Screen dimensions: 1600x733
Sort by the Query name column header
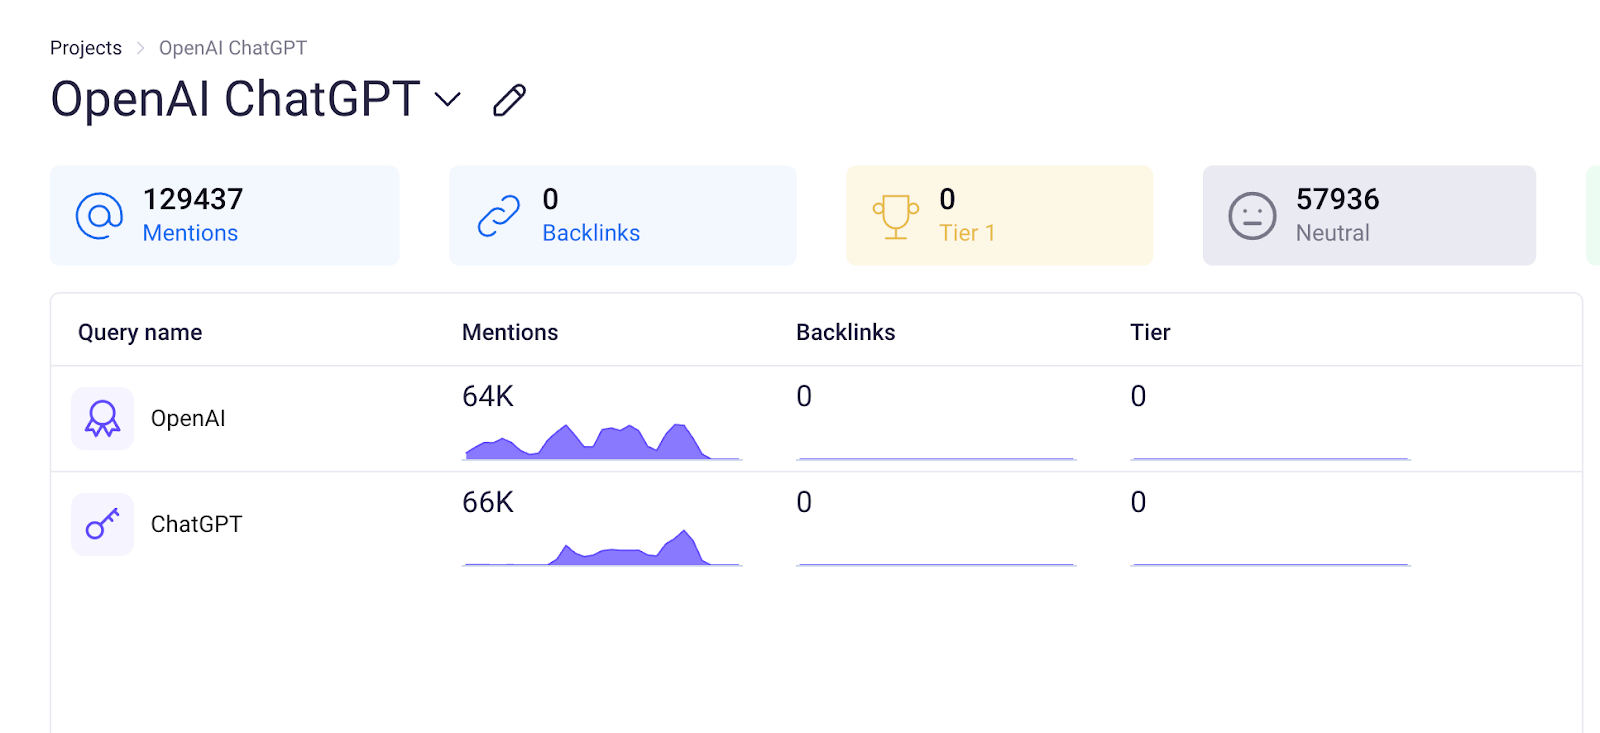click(140, 332)
